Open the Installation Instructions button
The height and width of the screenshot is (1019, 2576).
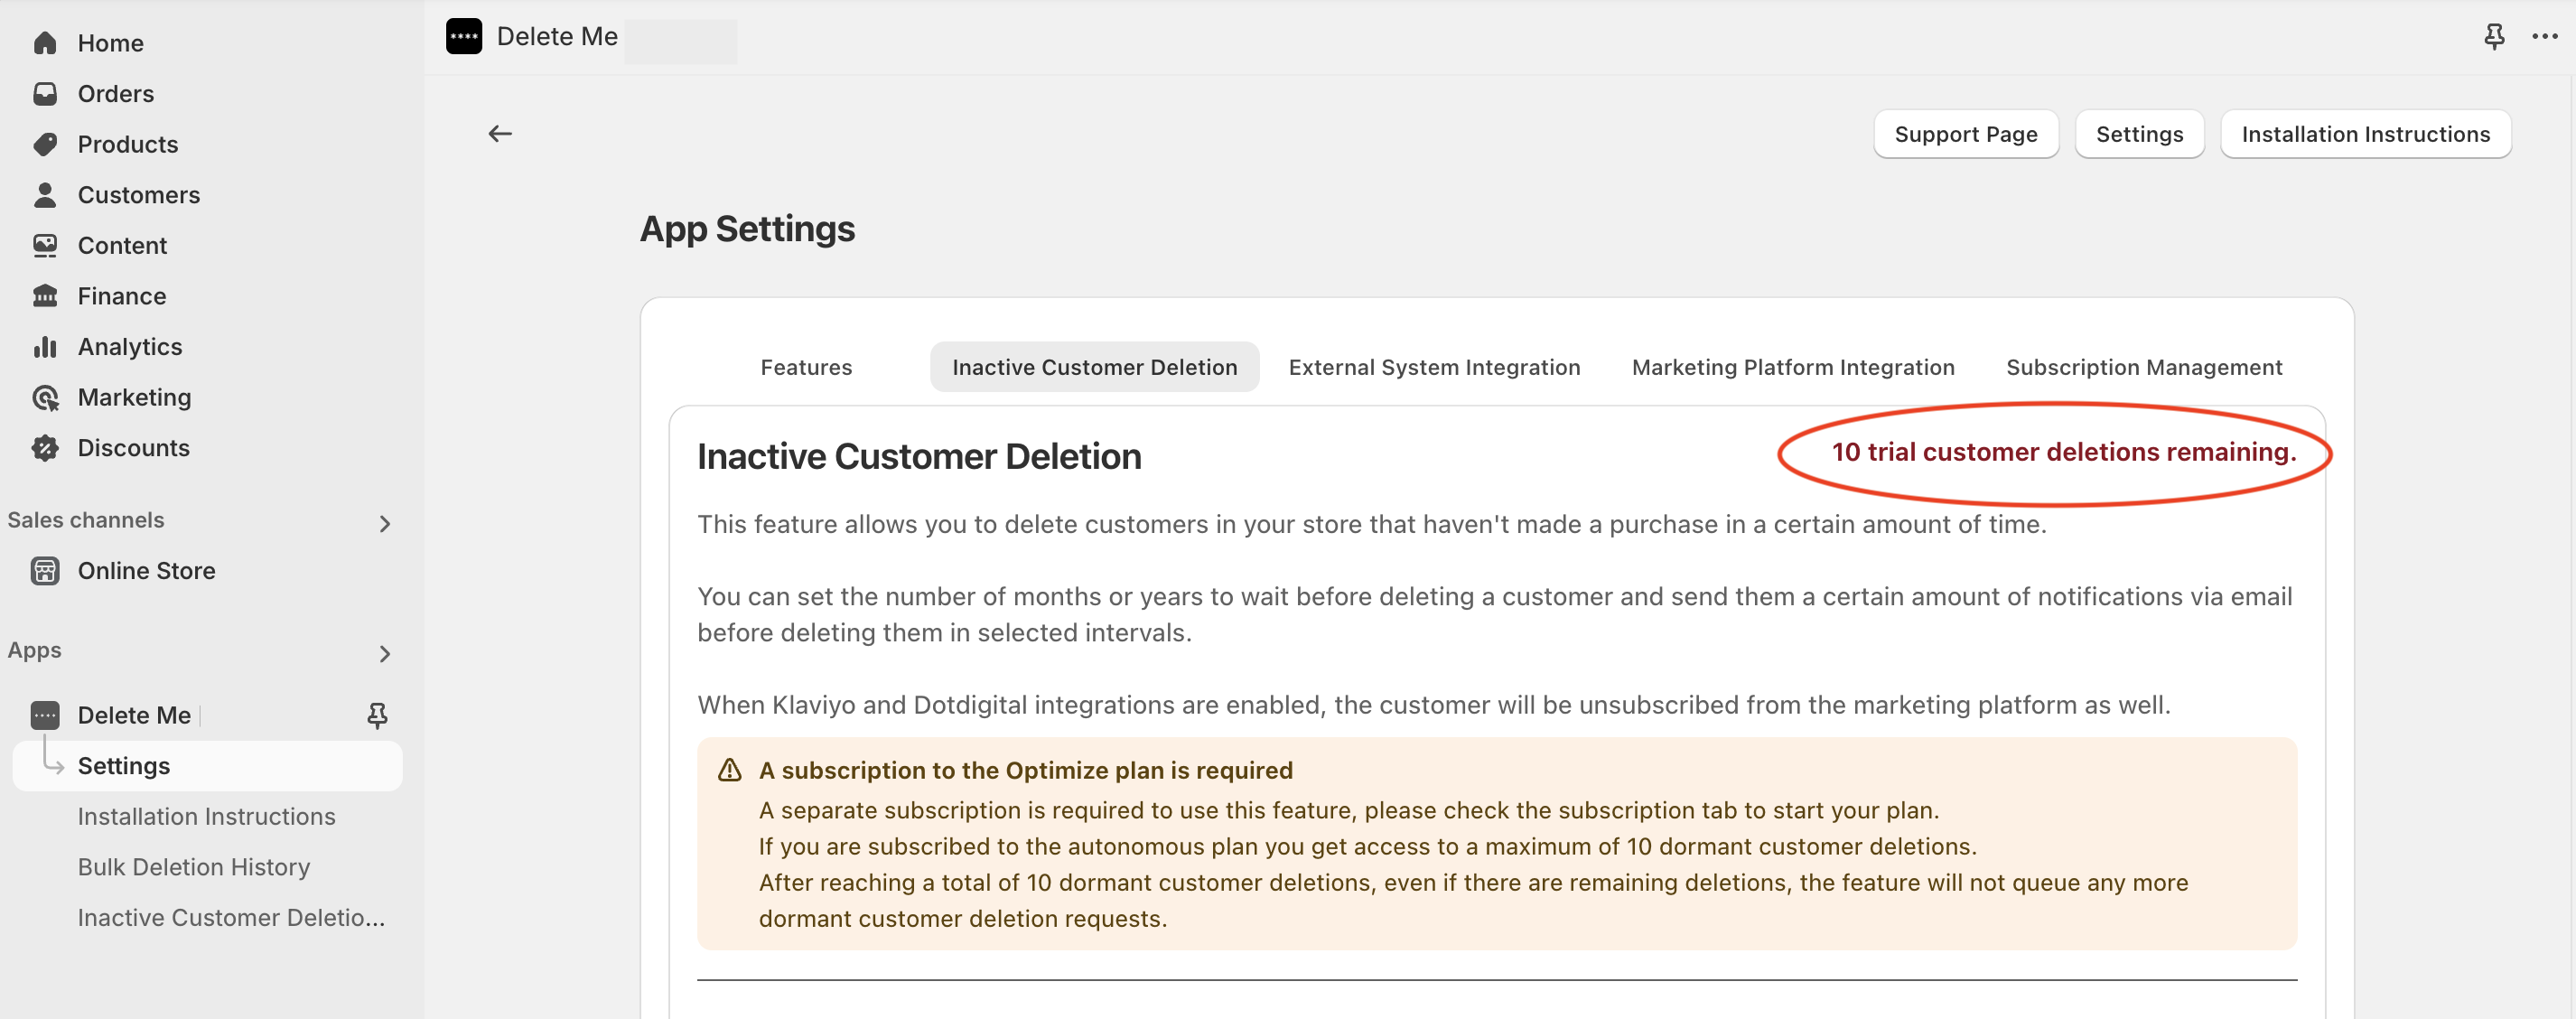pos(2365,134)
